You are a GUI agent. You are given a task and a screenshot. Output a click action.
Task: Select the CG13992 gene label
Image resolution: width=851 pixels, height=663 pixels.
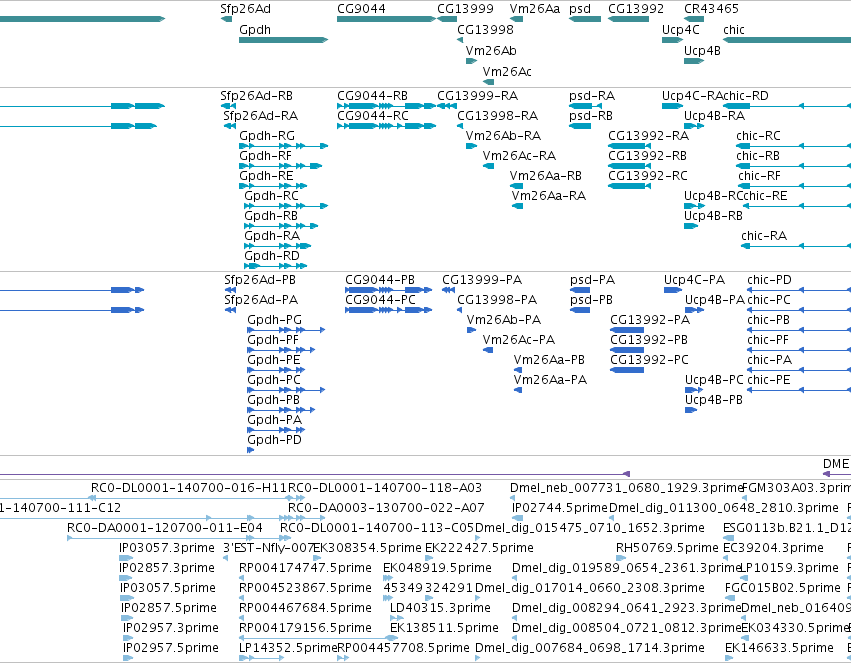[x=636, y=9]
